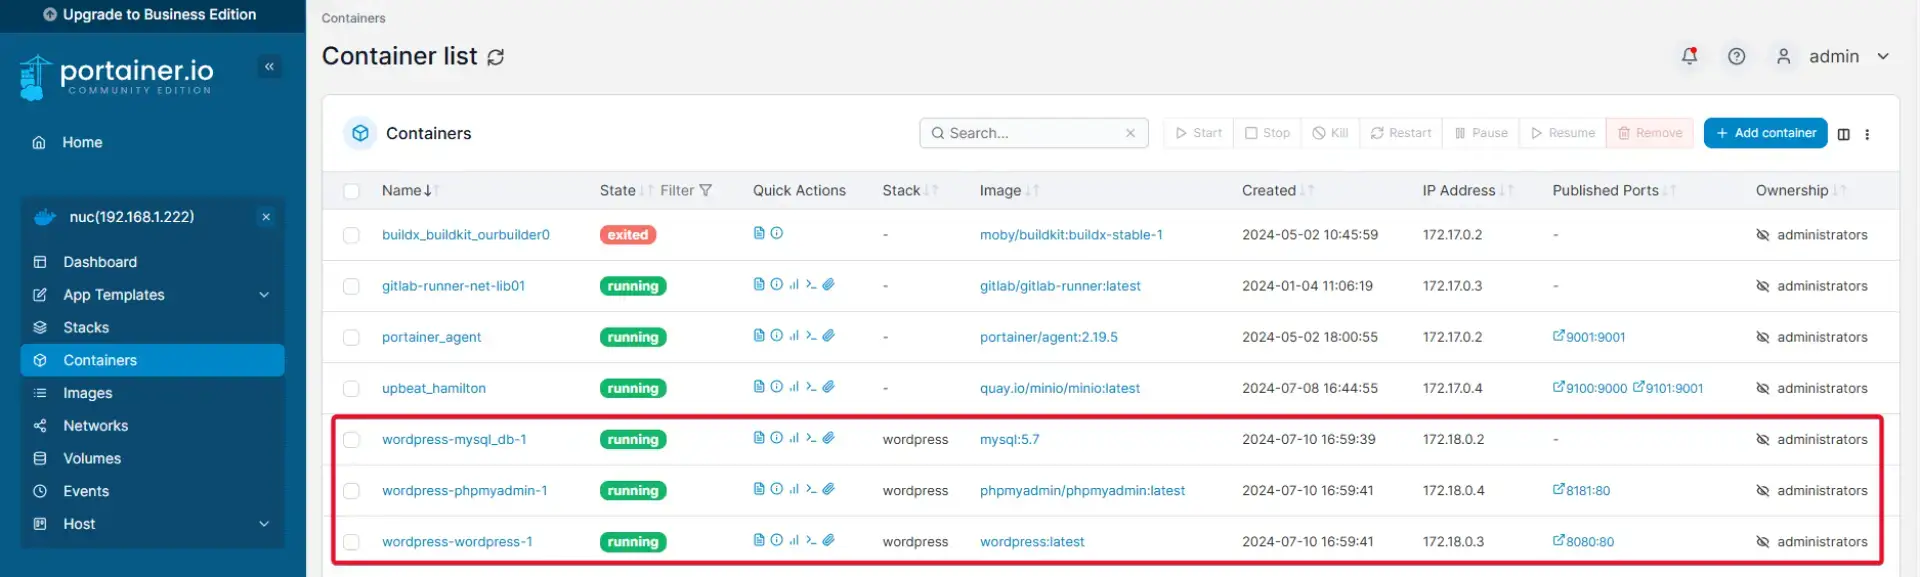This screenshot has width=1920, height=577.
Task: Open logs for upbeat_hamilton
Action: 759,386
